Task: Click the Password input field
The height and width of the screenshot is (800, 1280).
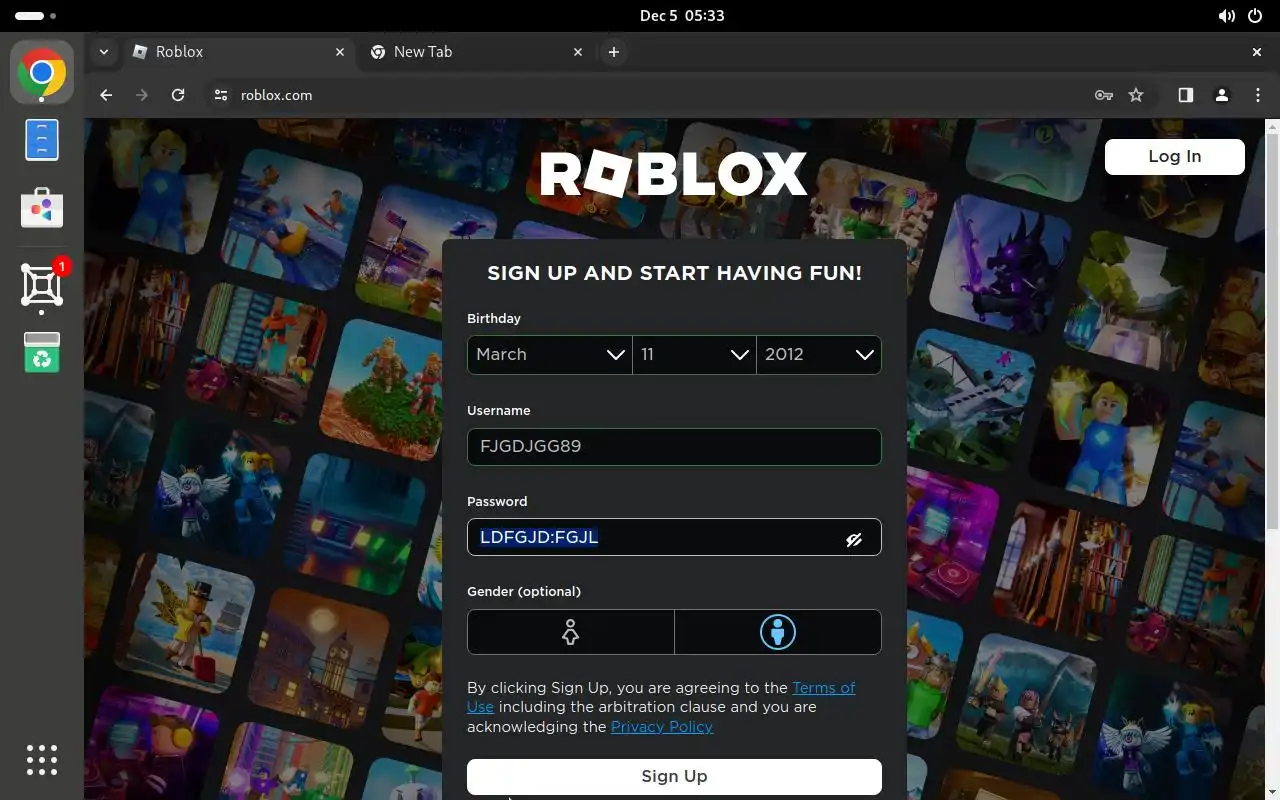Action: pyautogui.click(x=674, y=537)
